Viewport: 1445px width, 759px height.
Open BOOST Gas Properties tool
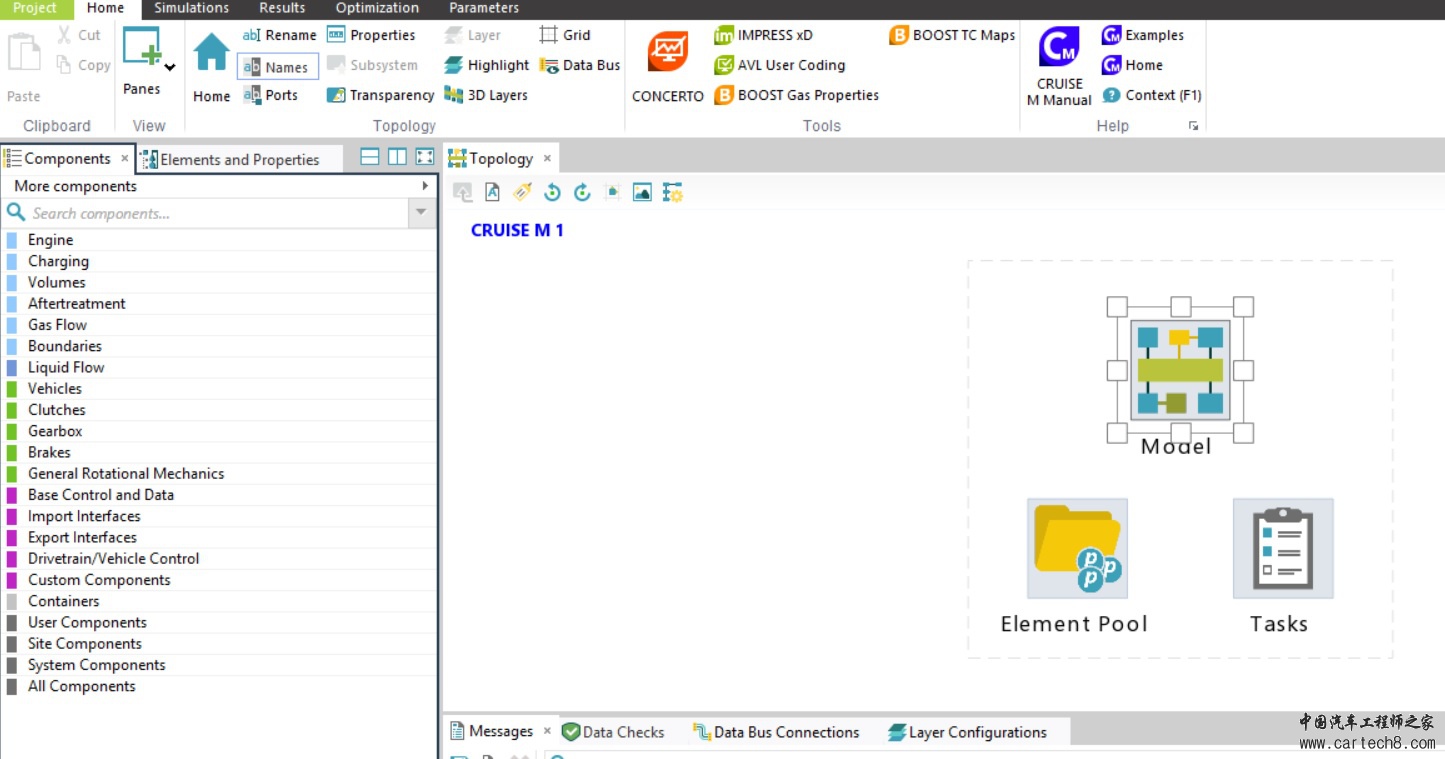pyautogui.click(x=796, y=95)
